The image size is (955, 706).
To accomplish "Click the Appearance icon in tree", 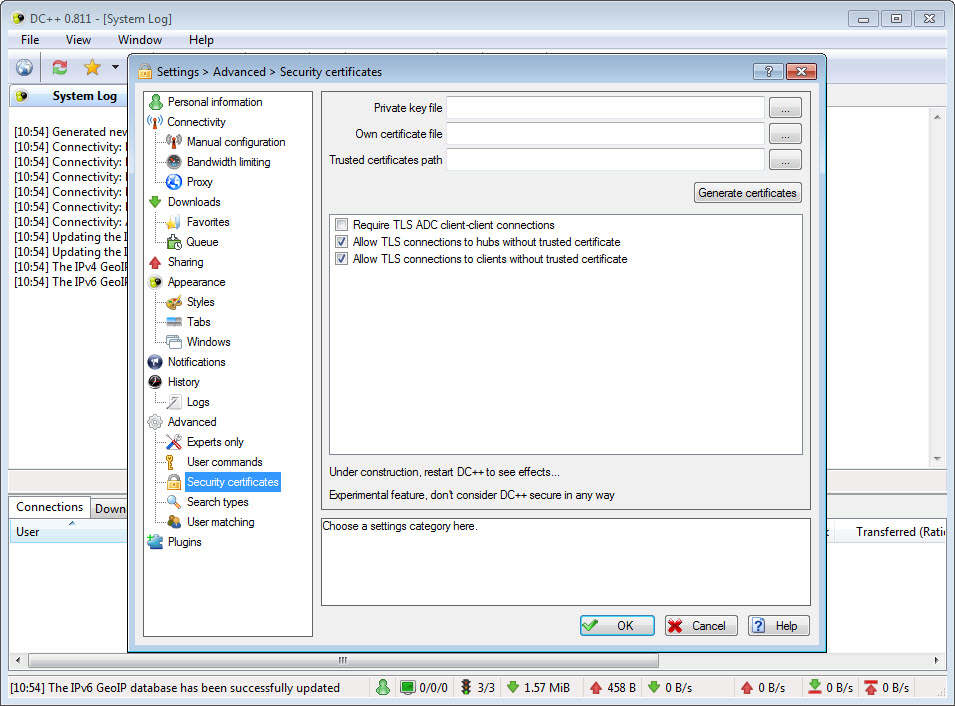I will [x=155, y=282].
